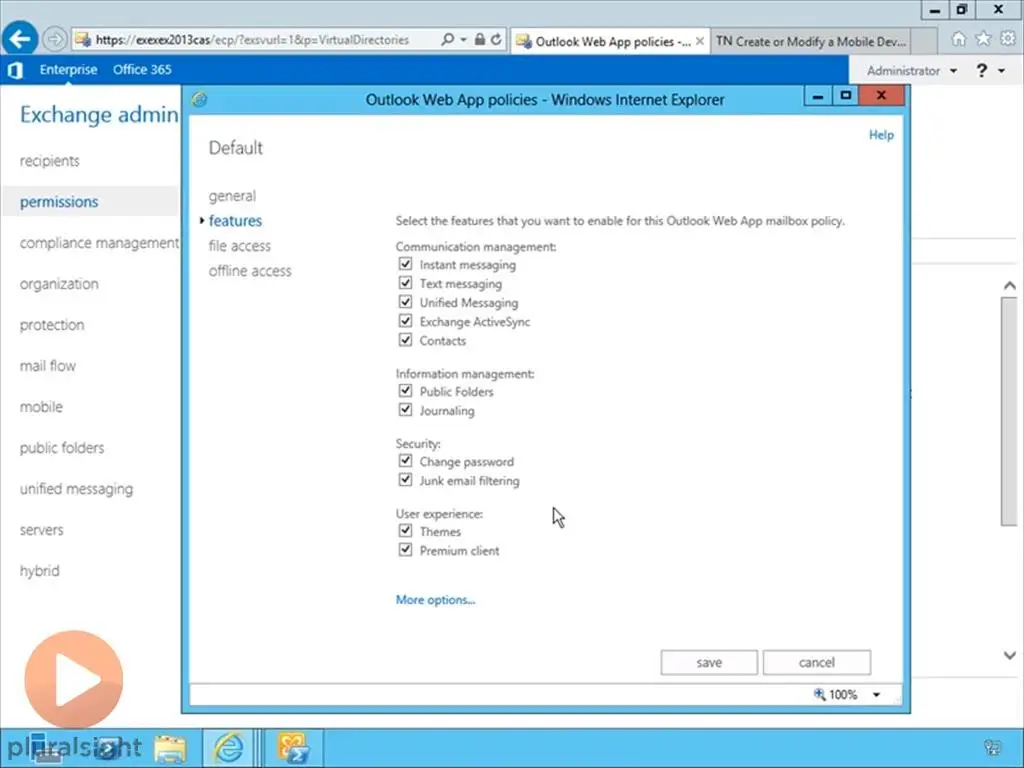Open compliance management section
Image resolution: width=1024 pixels, height=768 pixels.
pos(99,243)
